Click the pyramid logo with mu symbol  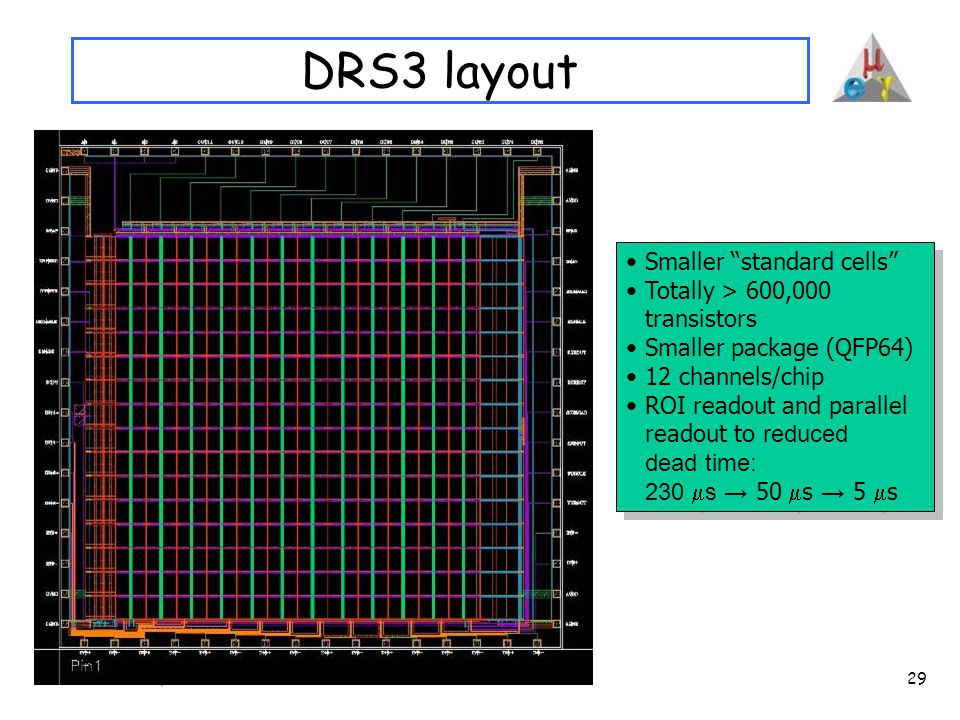pos(872,68)
